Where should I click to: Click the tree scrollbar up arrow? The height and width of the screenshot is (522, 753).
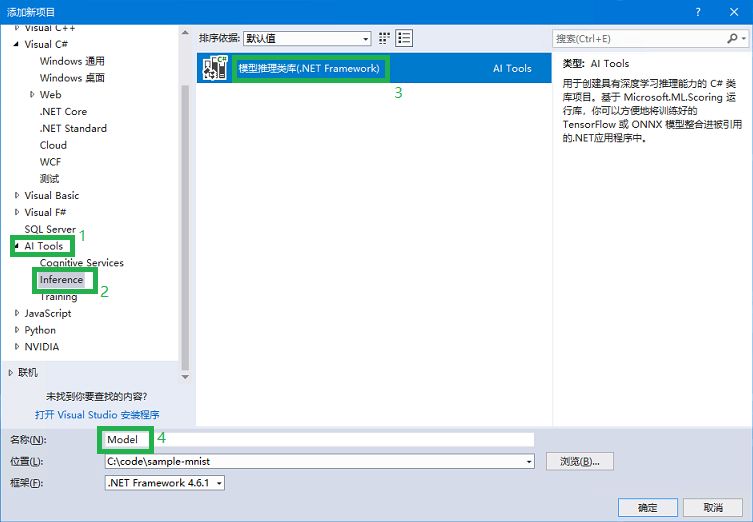pos(185,33)
